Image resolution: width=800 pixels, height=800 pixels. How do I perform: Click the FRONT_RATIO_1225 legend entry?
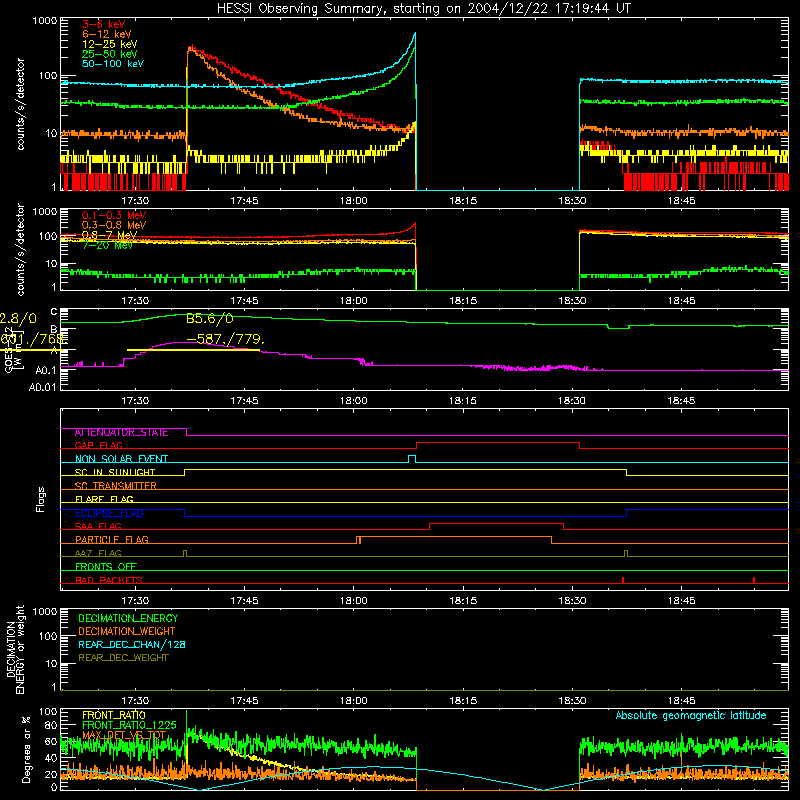pos(130,726)
